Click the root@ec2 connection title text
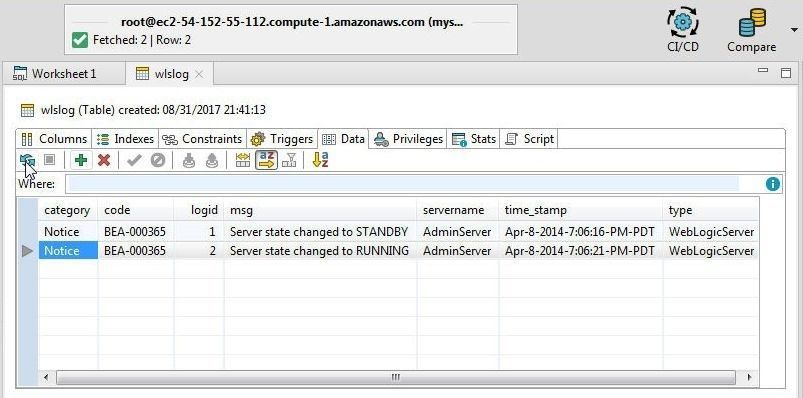Image resolution: width=803 pixels, height=398 pixels. pyautogui.click(x=292, y=22)
